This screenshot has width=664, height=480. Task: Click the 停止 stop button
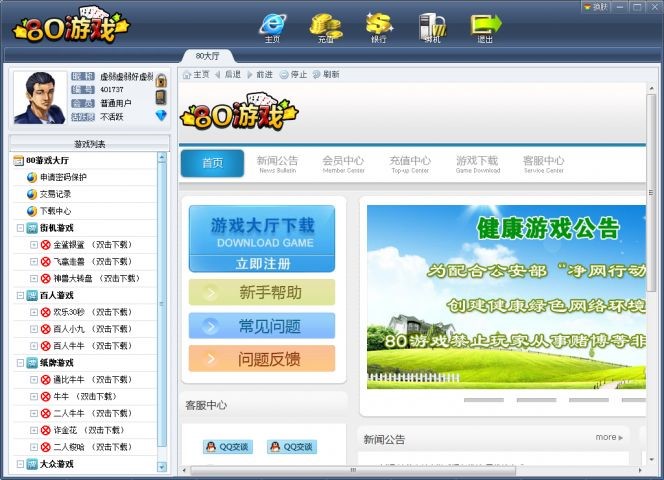293,75
